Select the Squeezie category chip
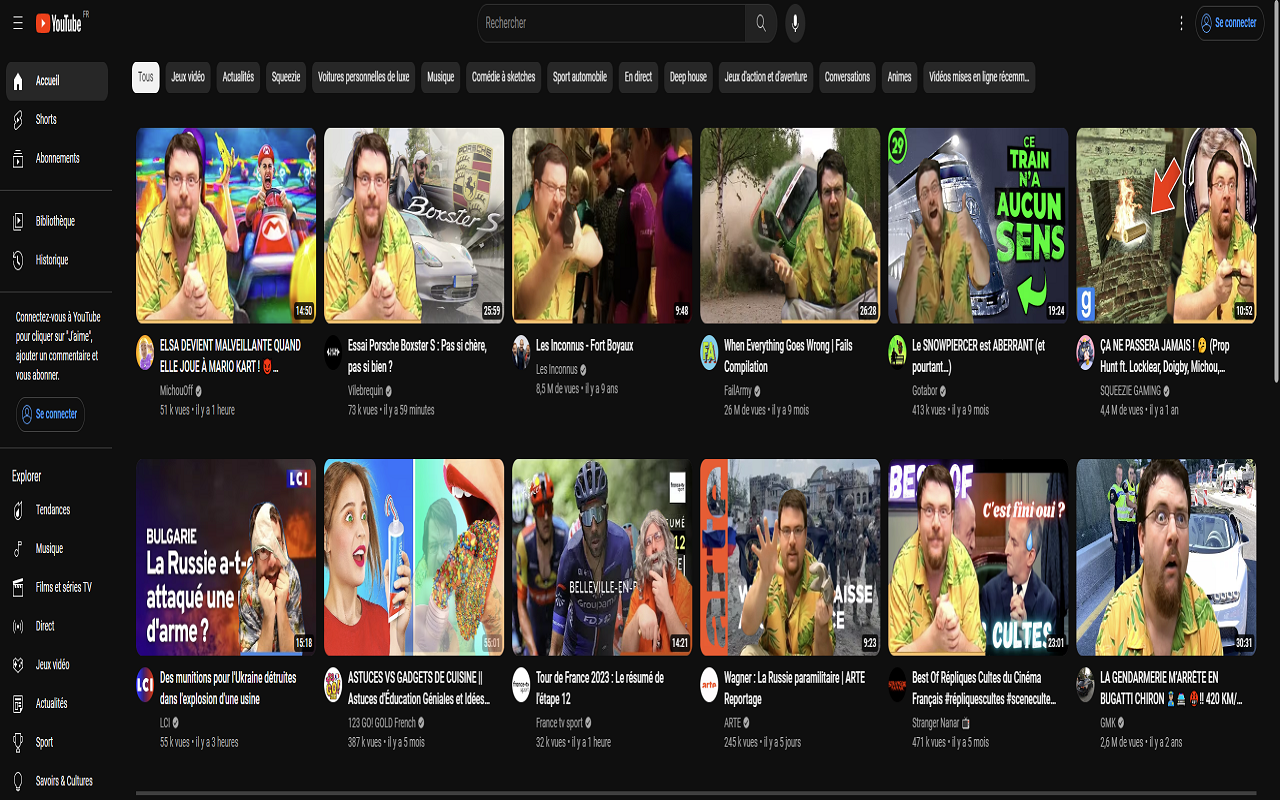The image size is (1280, 800). (x=285, y=77)
